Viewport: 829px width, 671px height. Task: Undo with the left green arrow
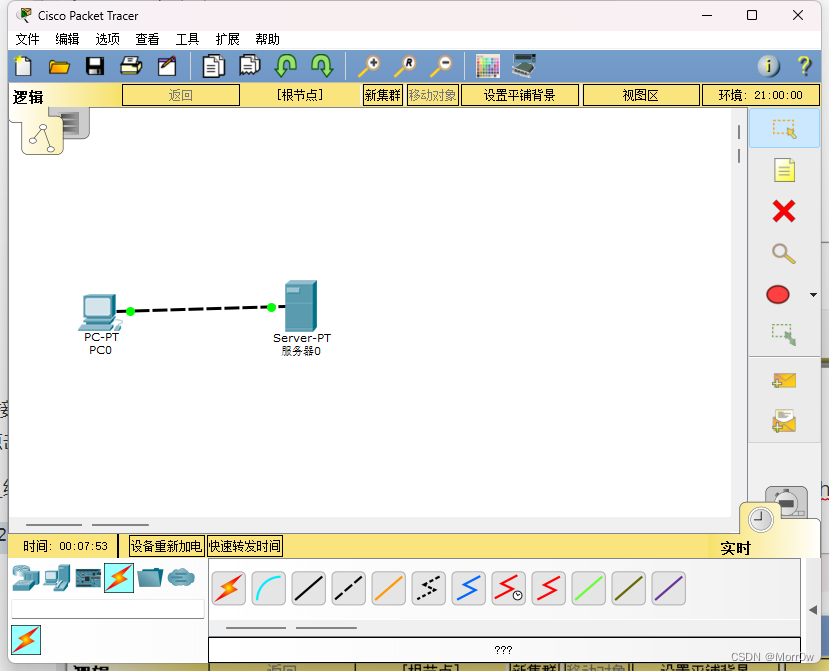click(286, 66)
